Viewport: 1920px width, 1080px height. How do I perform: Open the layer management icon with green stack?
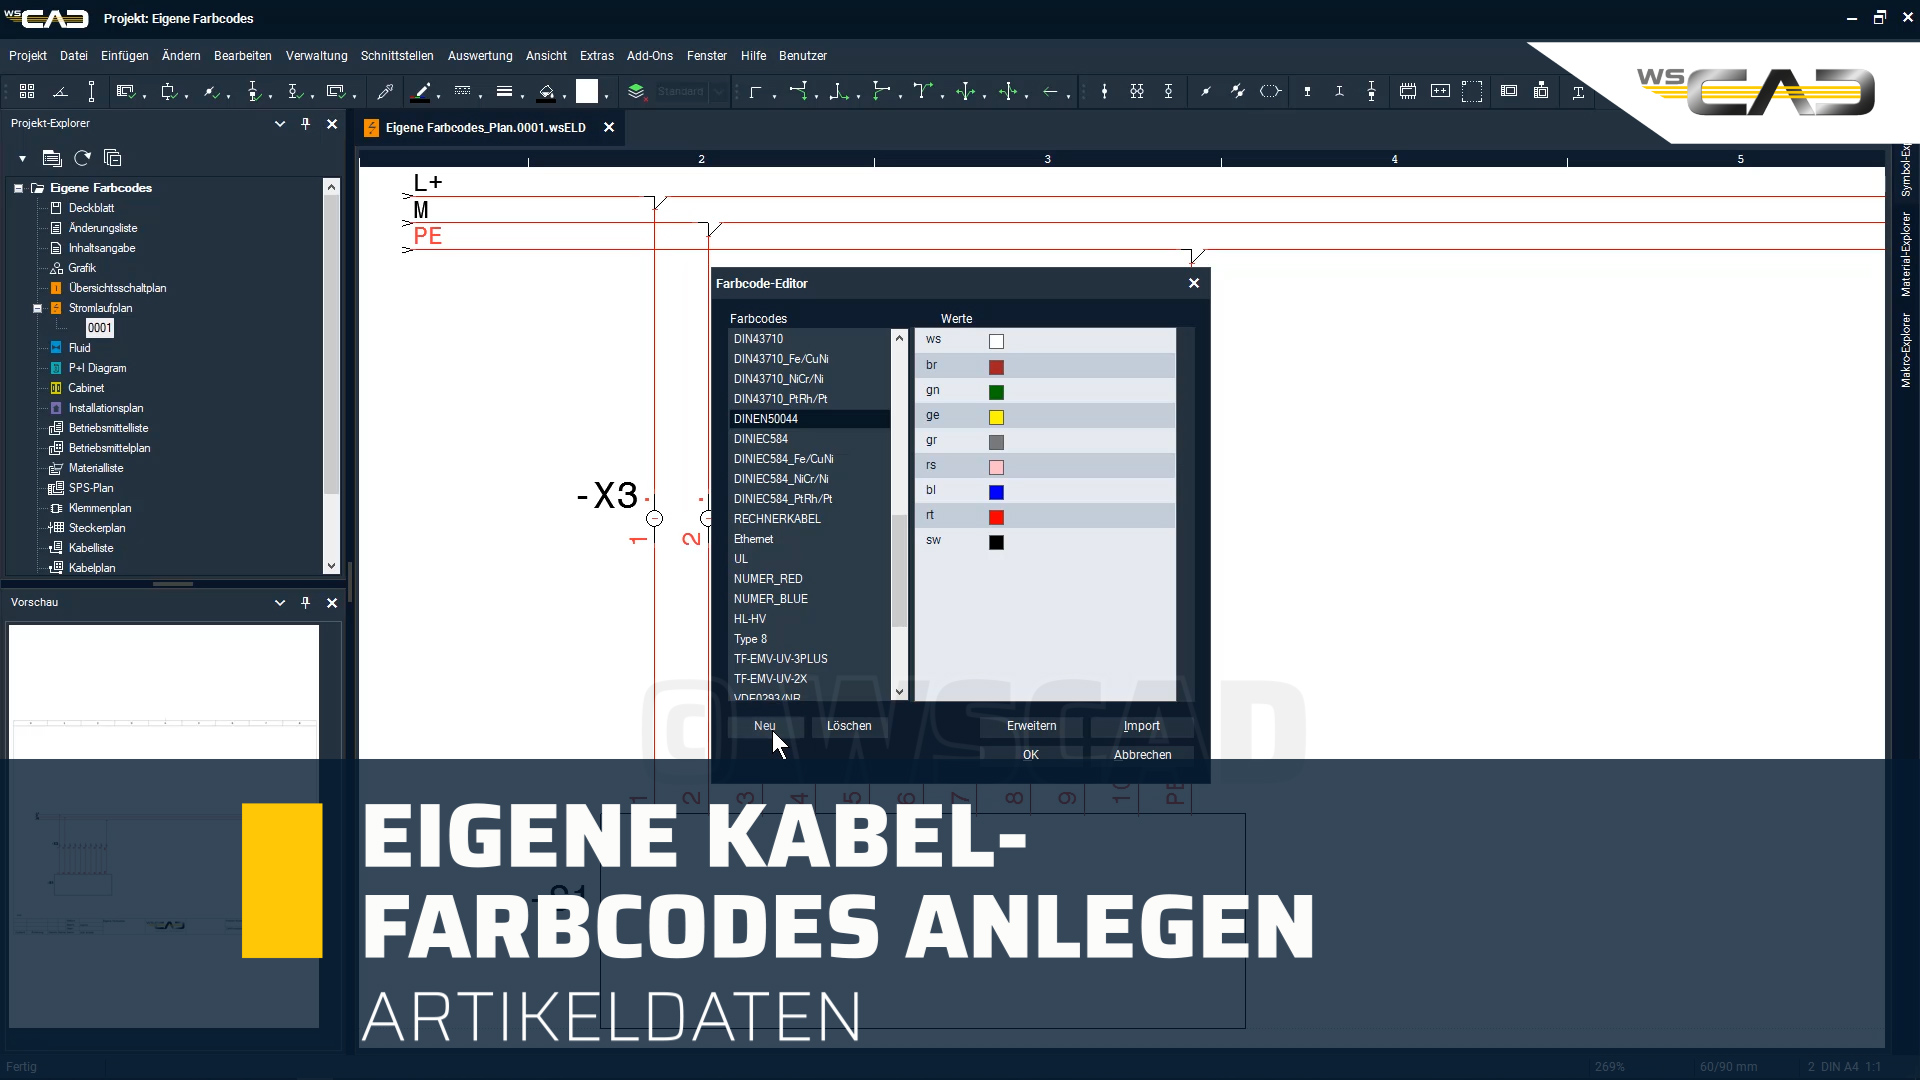pyautogui.click(x=638, y=91)
